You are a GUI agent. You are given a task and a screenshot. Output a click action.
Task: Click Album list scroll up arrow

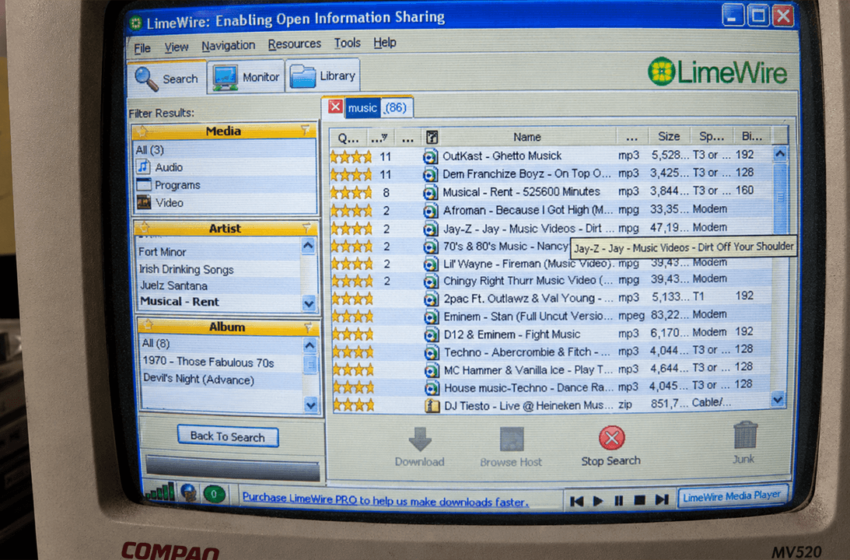pos(310,345)
